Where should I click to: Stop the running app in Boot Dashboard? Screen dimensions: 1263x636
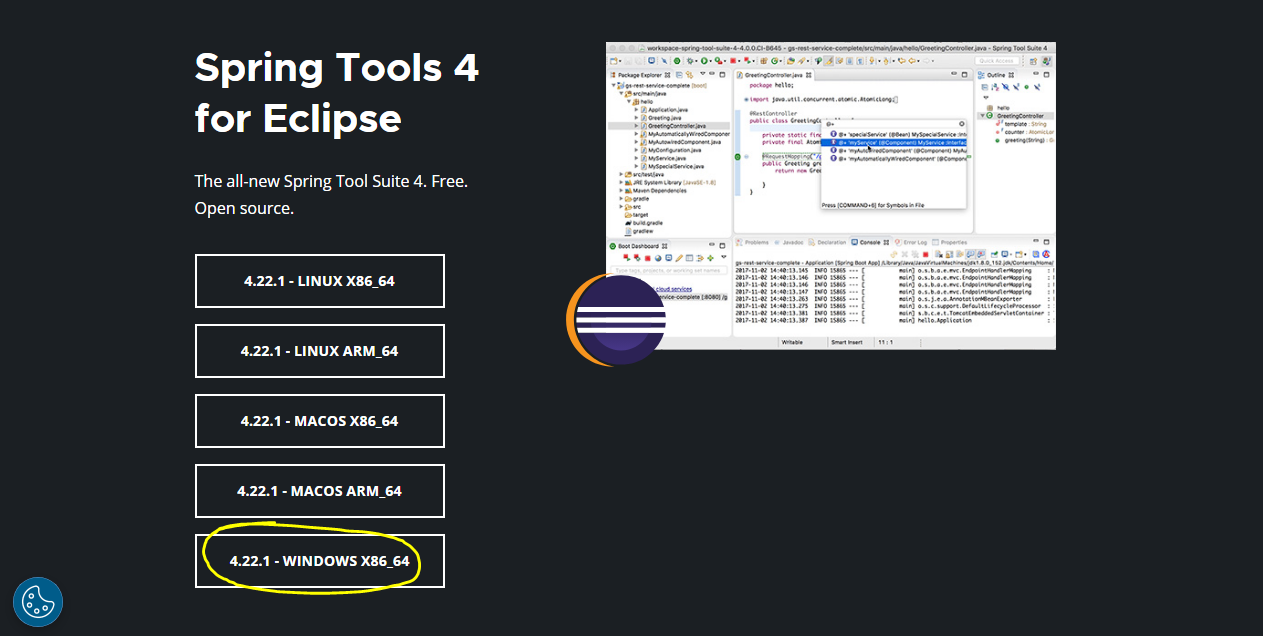647,257
